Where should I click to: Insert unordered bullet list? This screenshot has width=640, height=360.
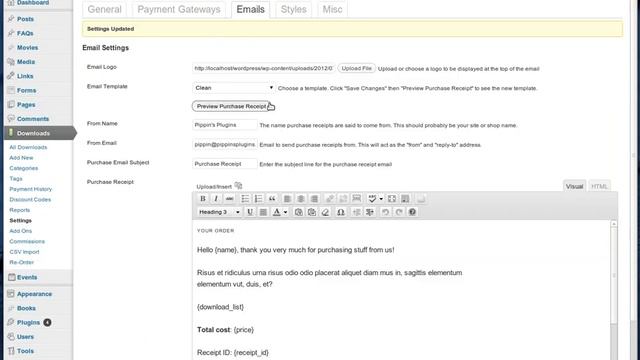coord(245,199)
